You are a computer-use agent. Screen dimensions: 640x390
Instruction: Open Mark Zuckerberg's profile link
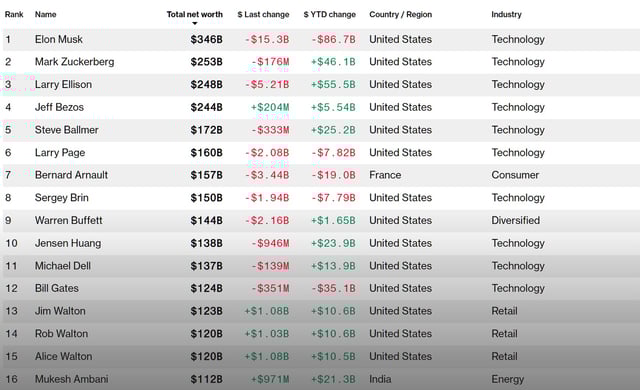pos(74,62)
